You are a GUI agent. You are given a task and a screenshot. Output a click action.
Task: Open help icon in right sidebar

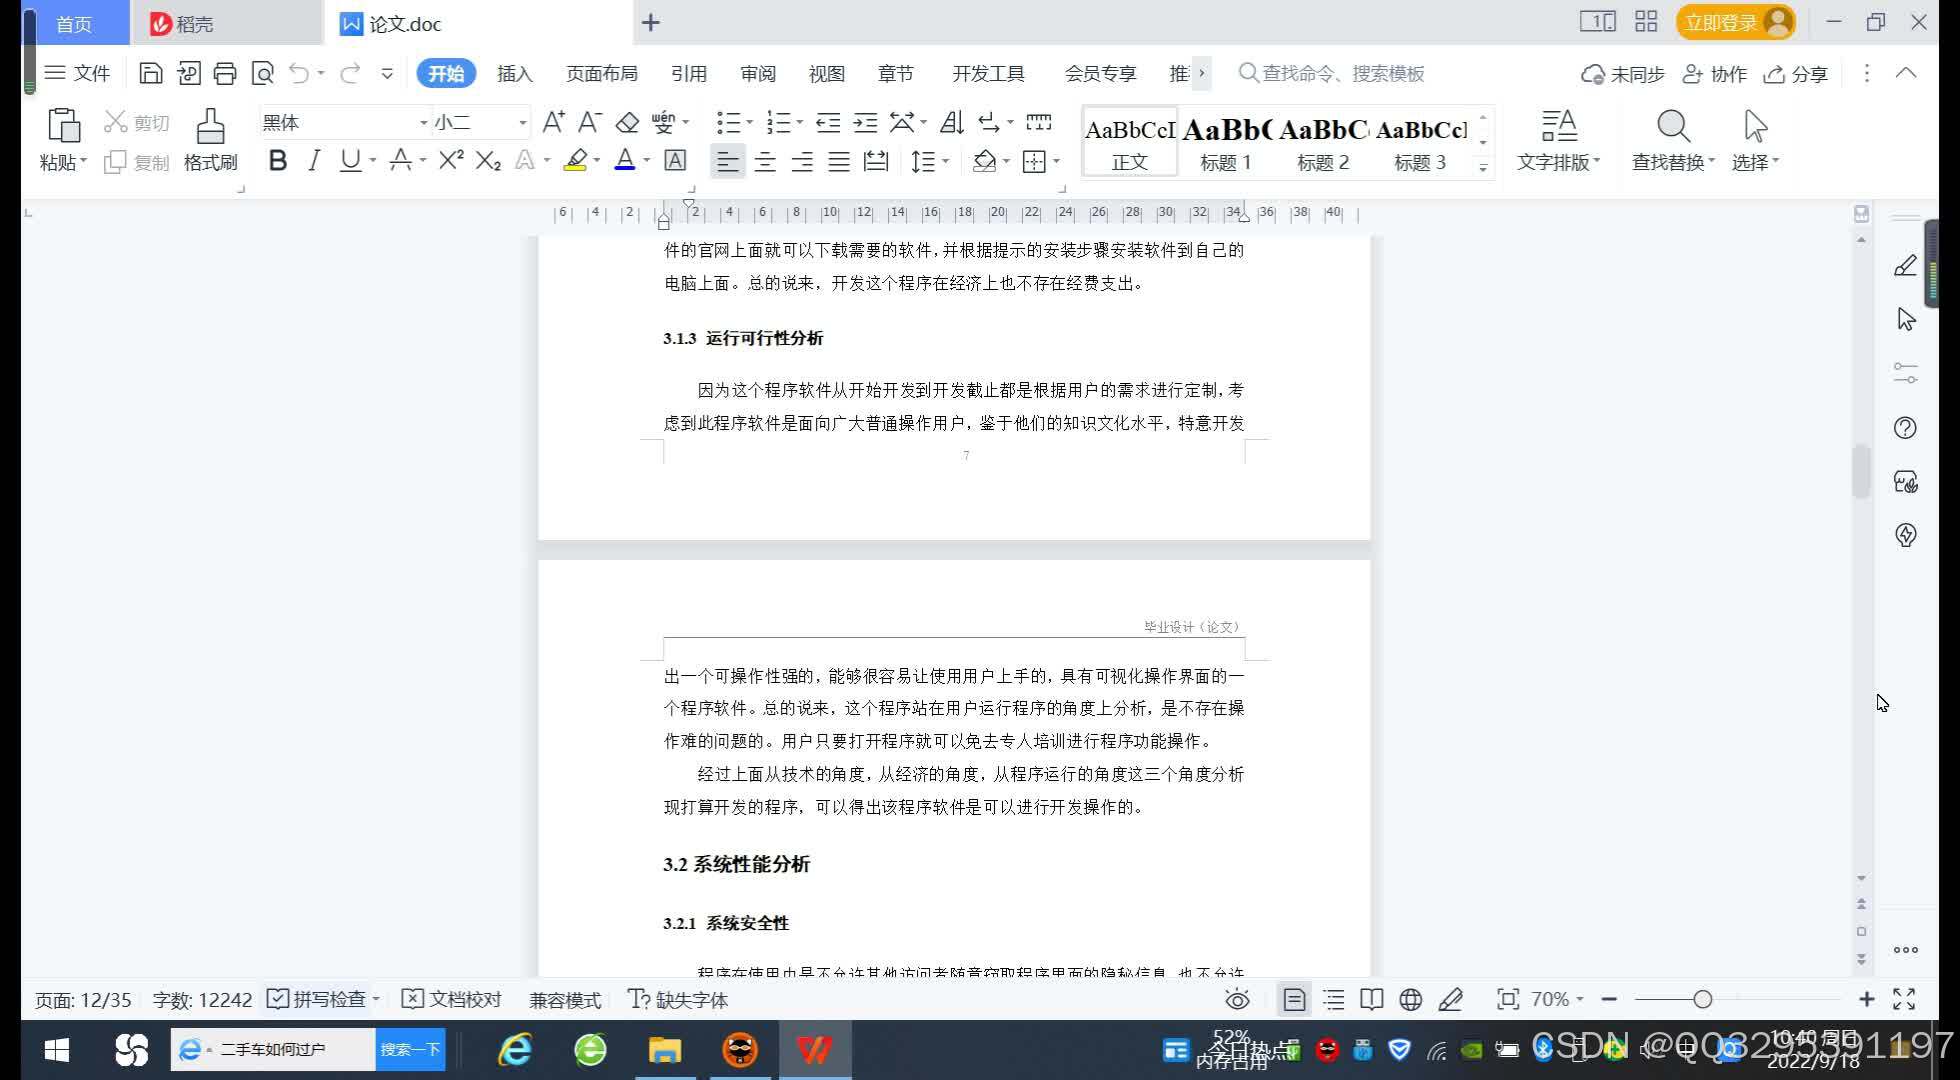(x=1906, y=428)
